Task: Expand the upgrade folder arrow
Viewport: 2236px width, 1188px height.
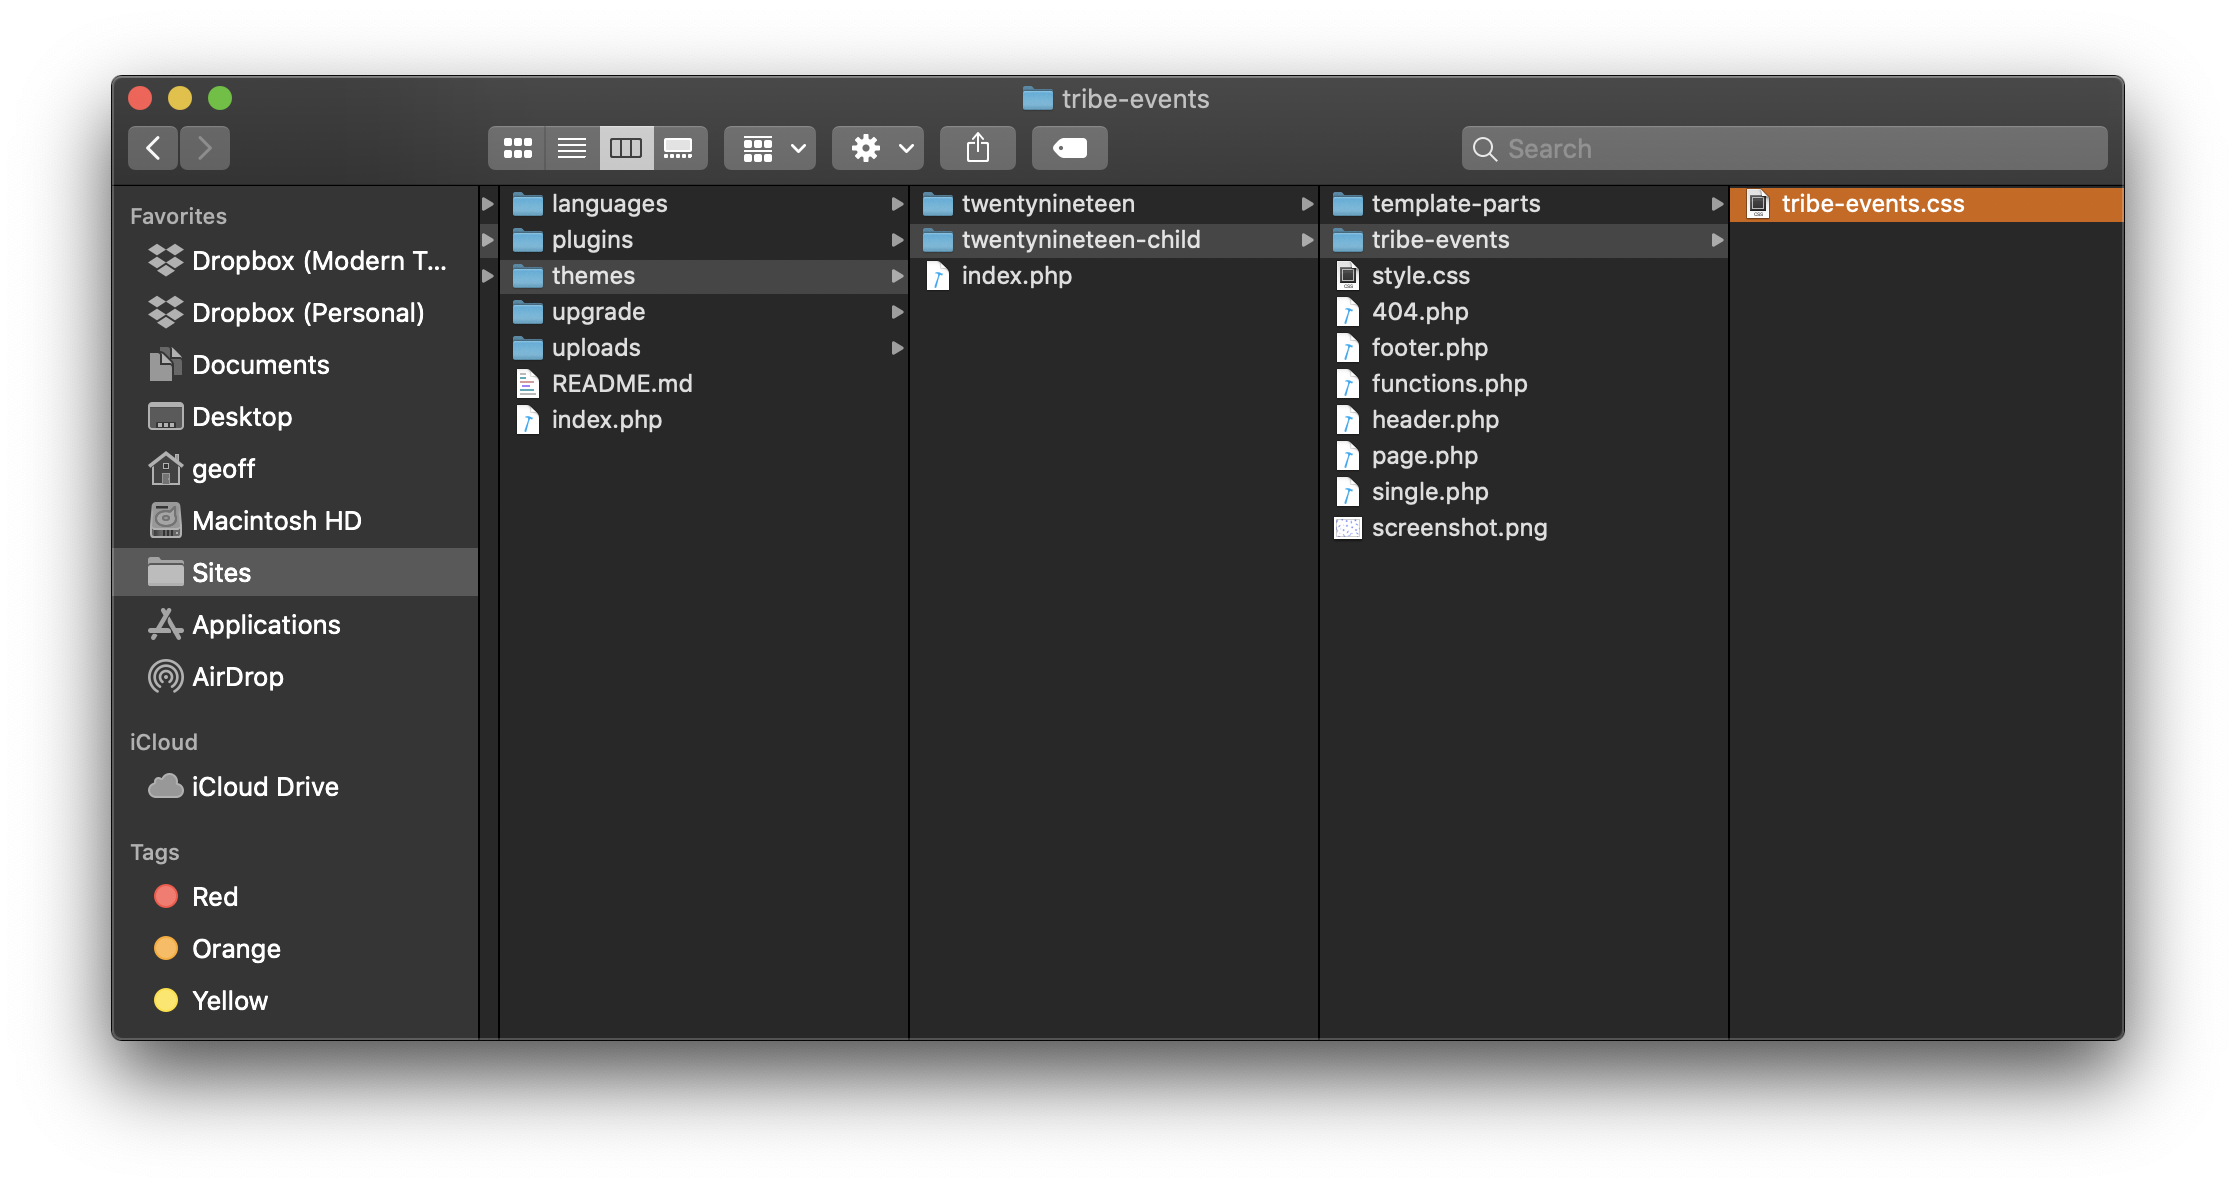Action: (897, 312)
